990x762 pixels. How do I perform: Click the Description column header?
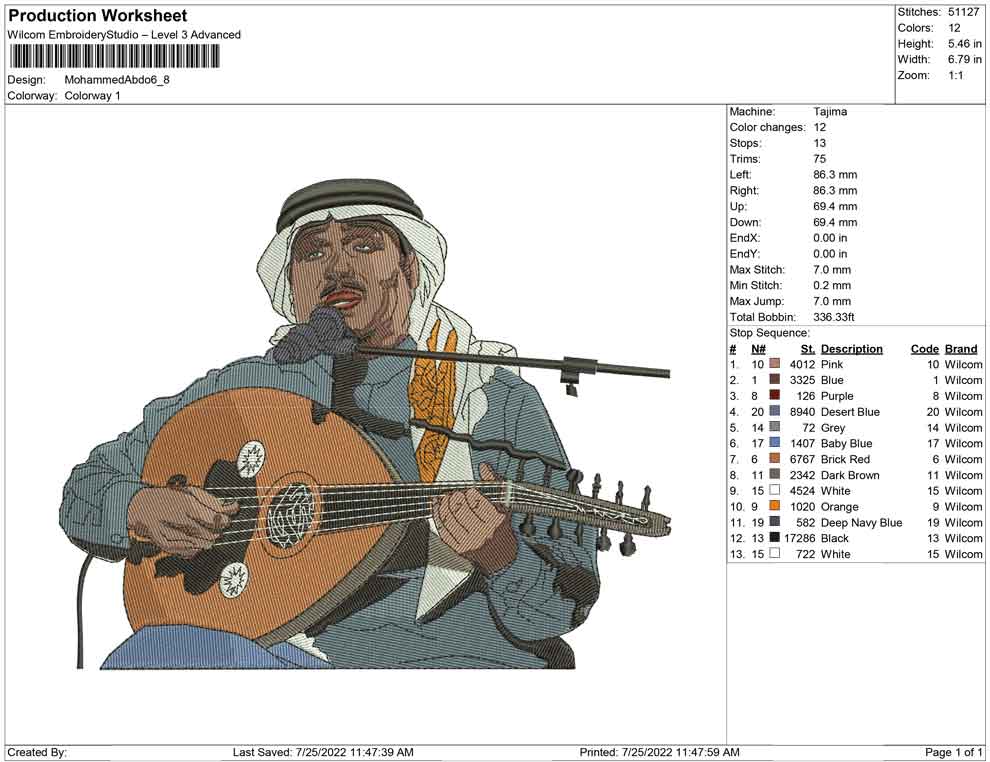tap(851, 349)
